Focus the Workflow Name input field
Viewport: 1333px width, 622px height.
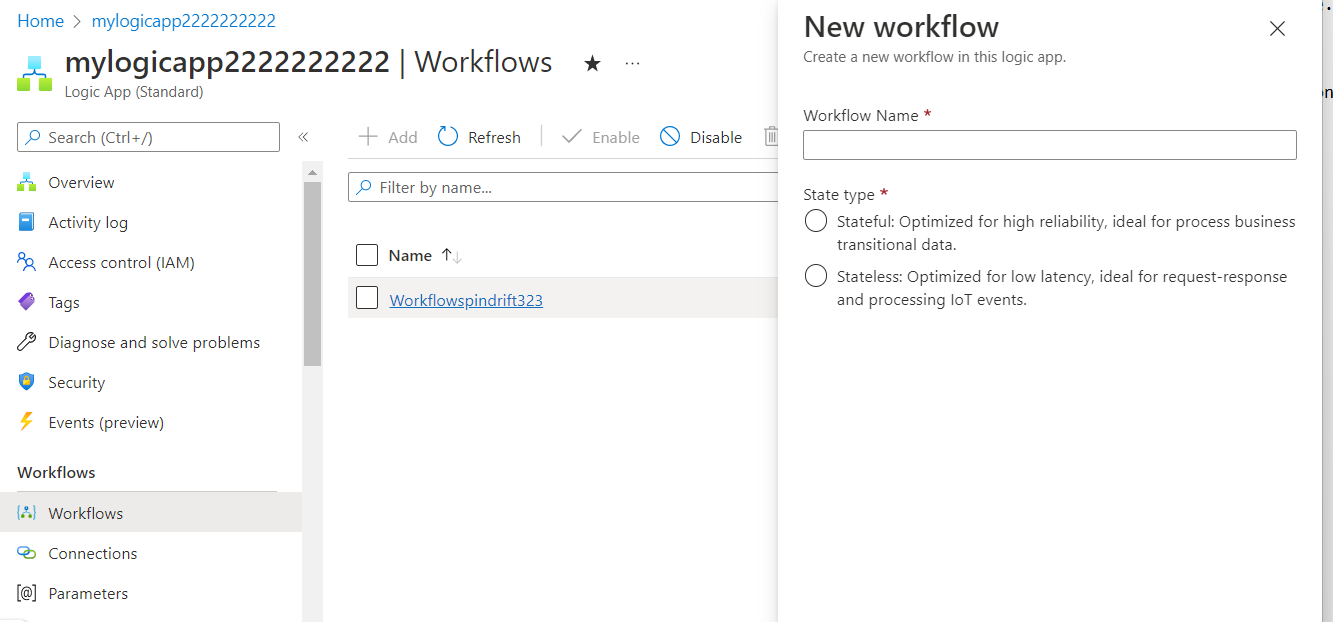1050,145
